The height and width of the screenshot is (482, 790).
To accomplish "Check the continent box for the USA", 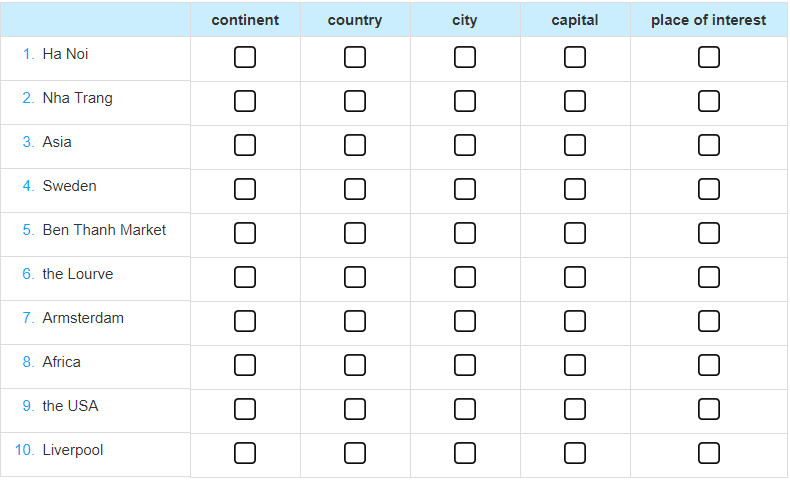I will (x=245, y=409).
